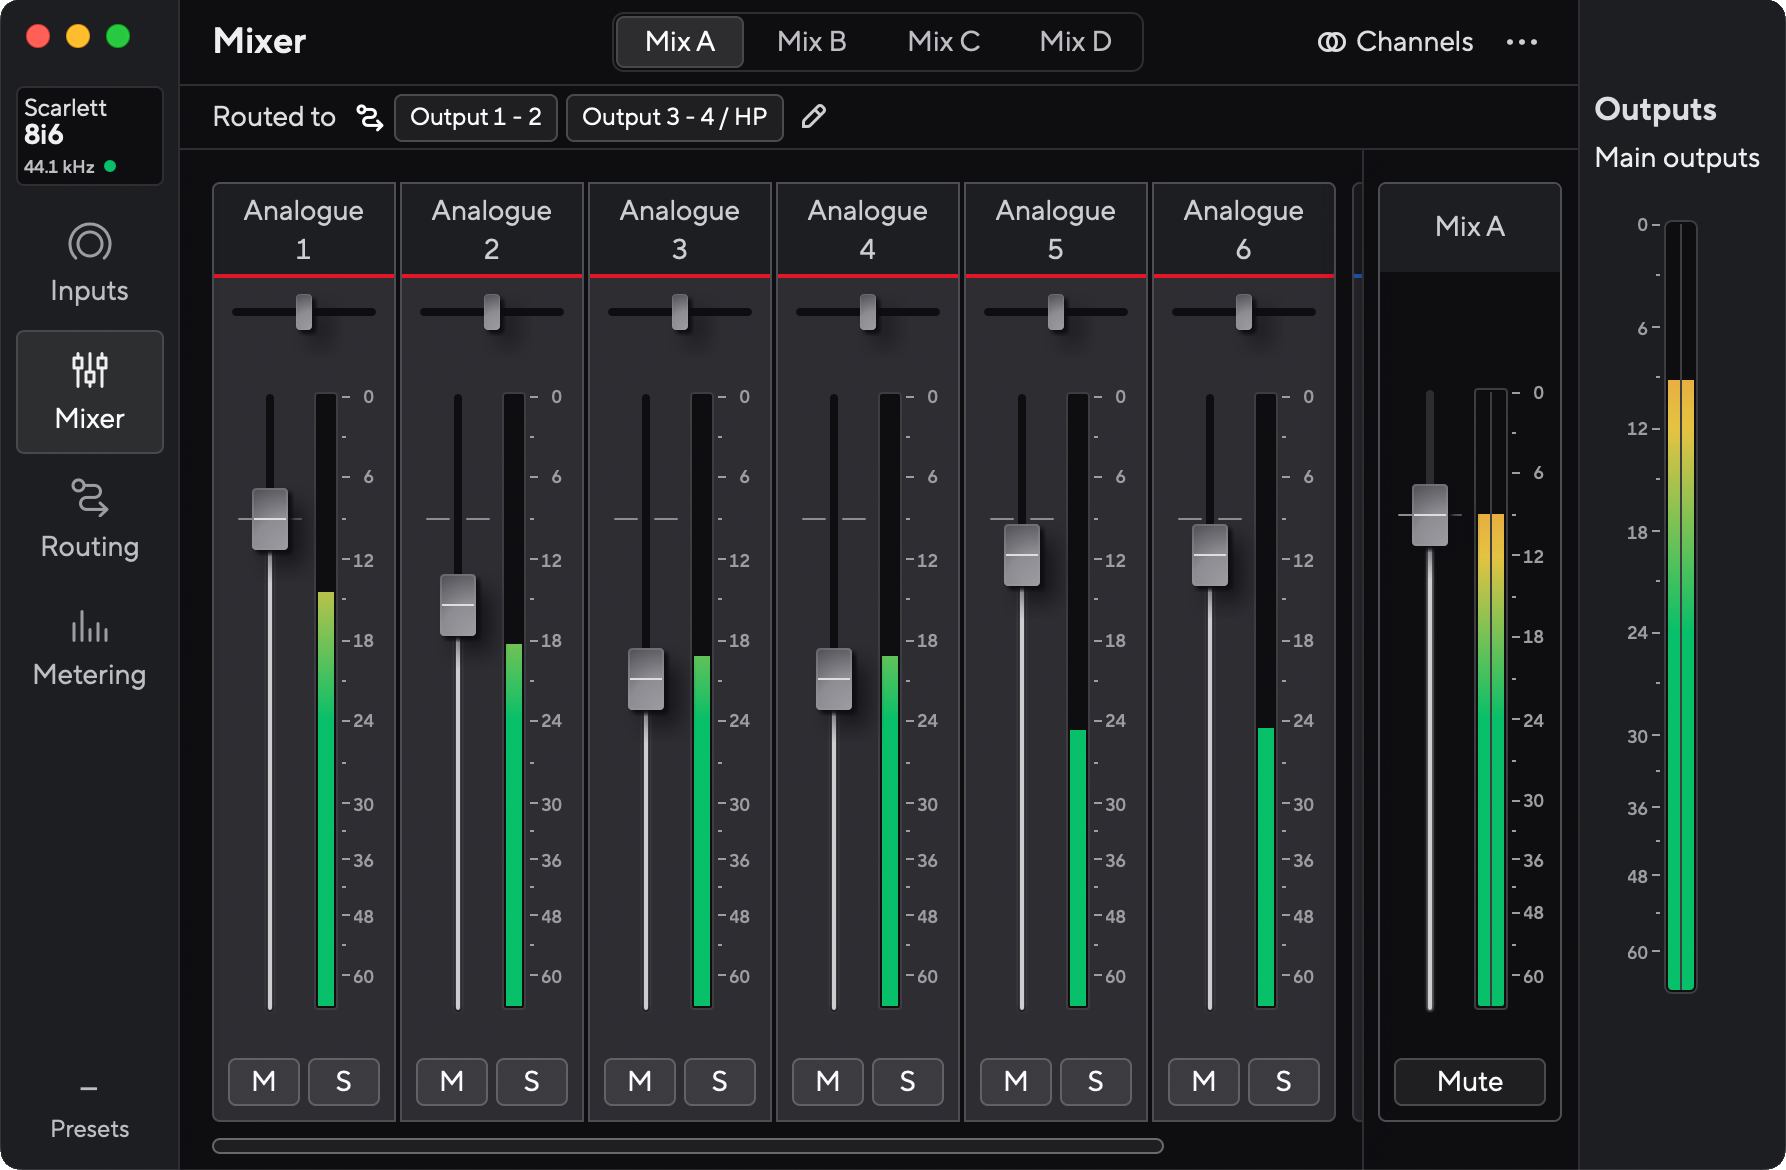Open the Mixer page in sidebar

click(89, 392)
